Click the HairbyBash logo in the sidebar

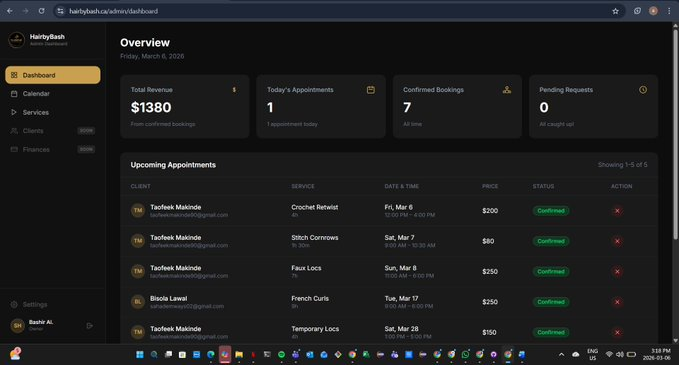coord(16,40)
